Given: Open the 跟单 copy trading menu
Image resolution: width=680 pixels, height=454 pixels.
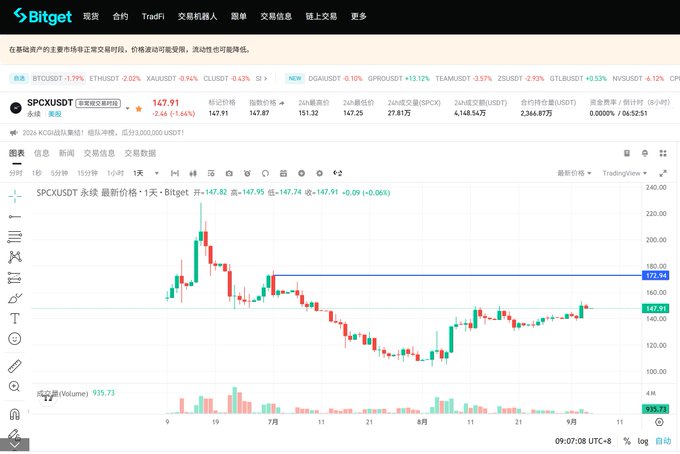Looking at the screenshot, I should click(239, 16).
